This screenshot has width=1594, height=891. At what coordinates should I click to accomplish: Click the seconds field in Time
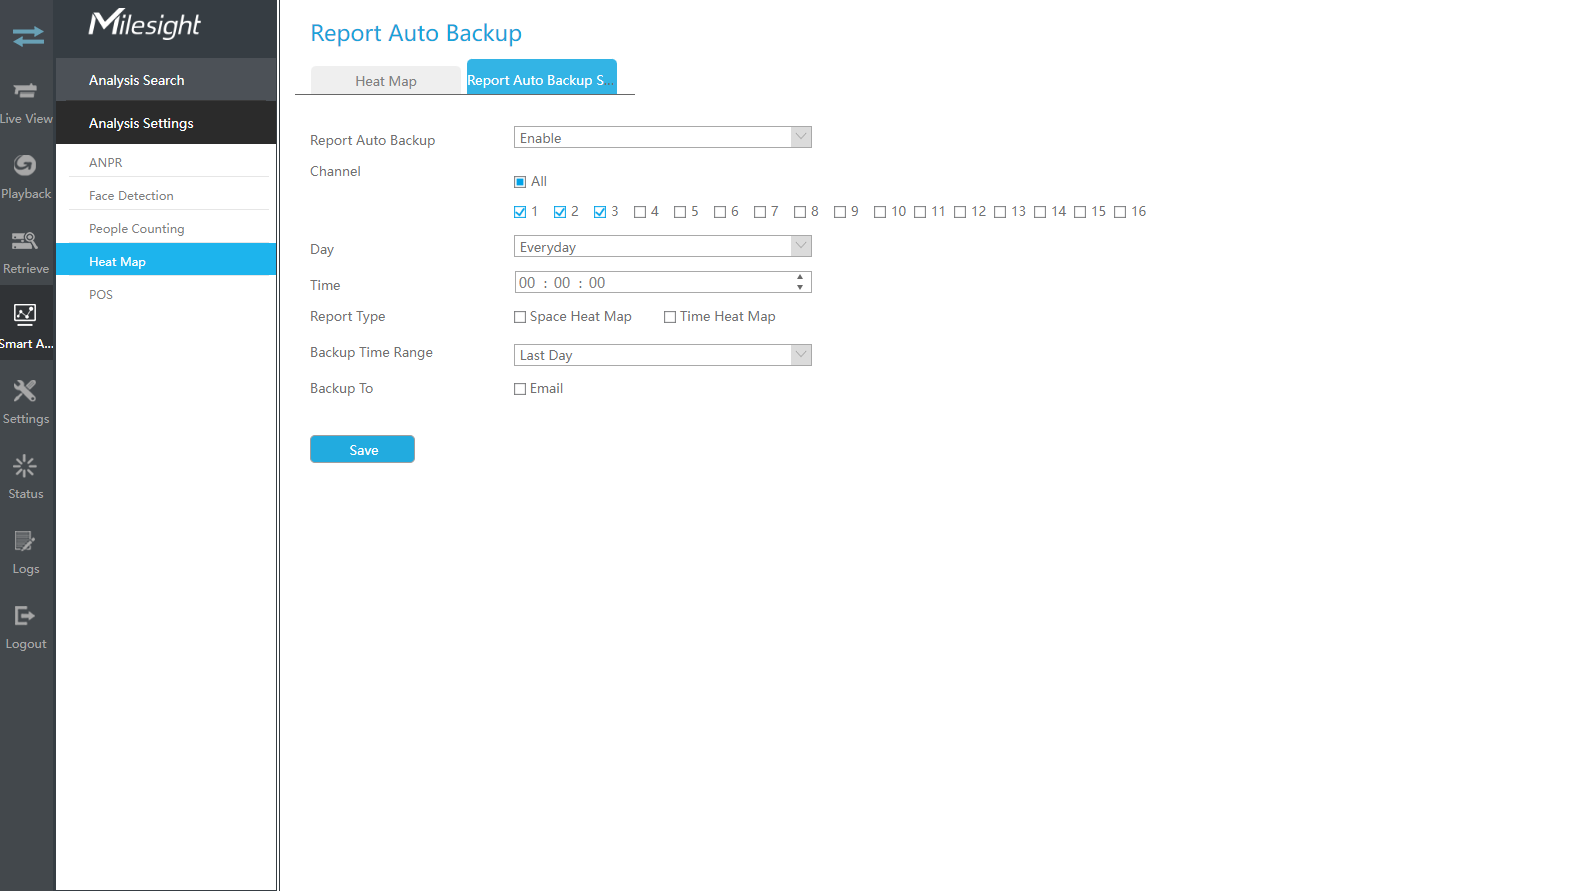point(597,283)
